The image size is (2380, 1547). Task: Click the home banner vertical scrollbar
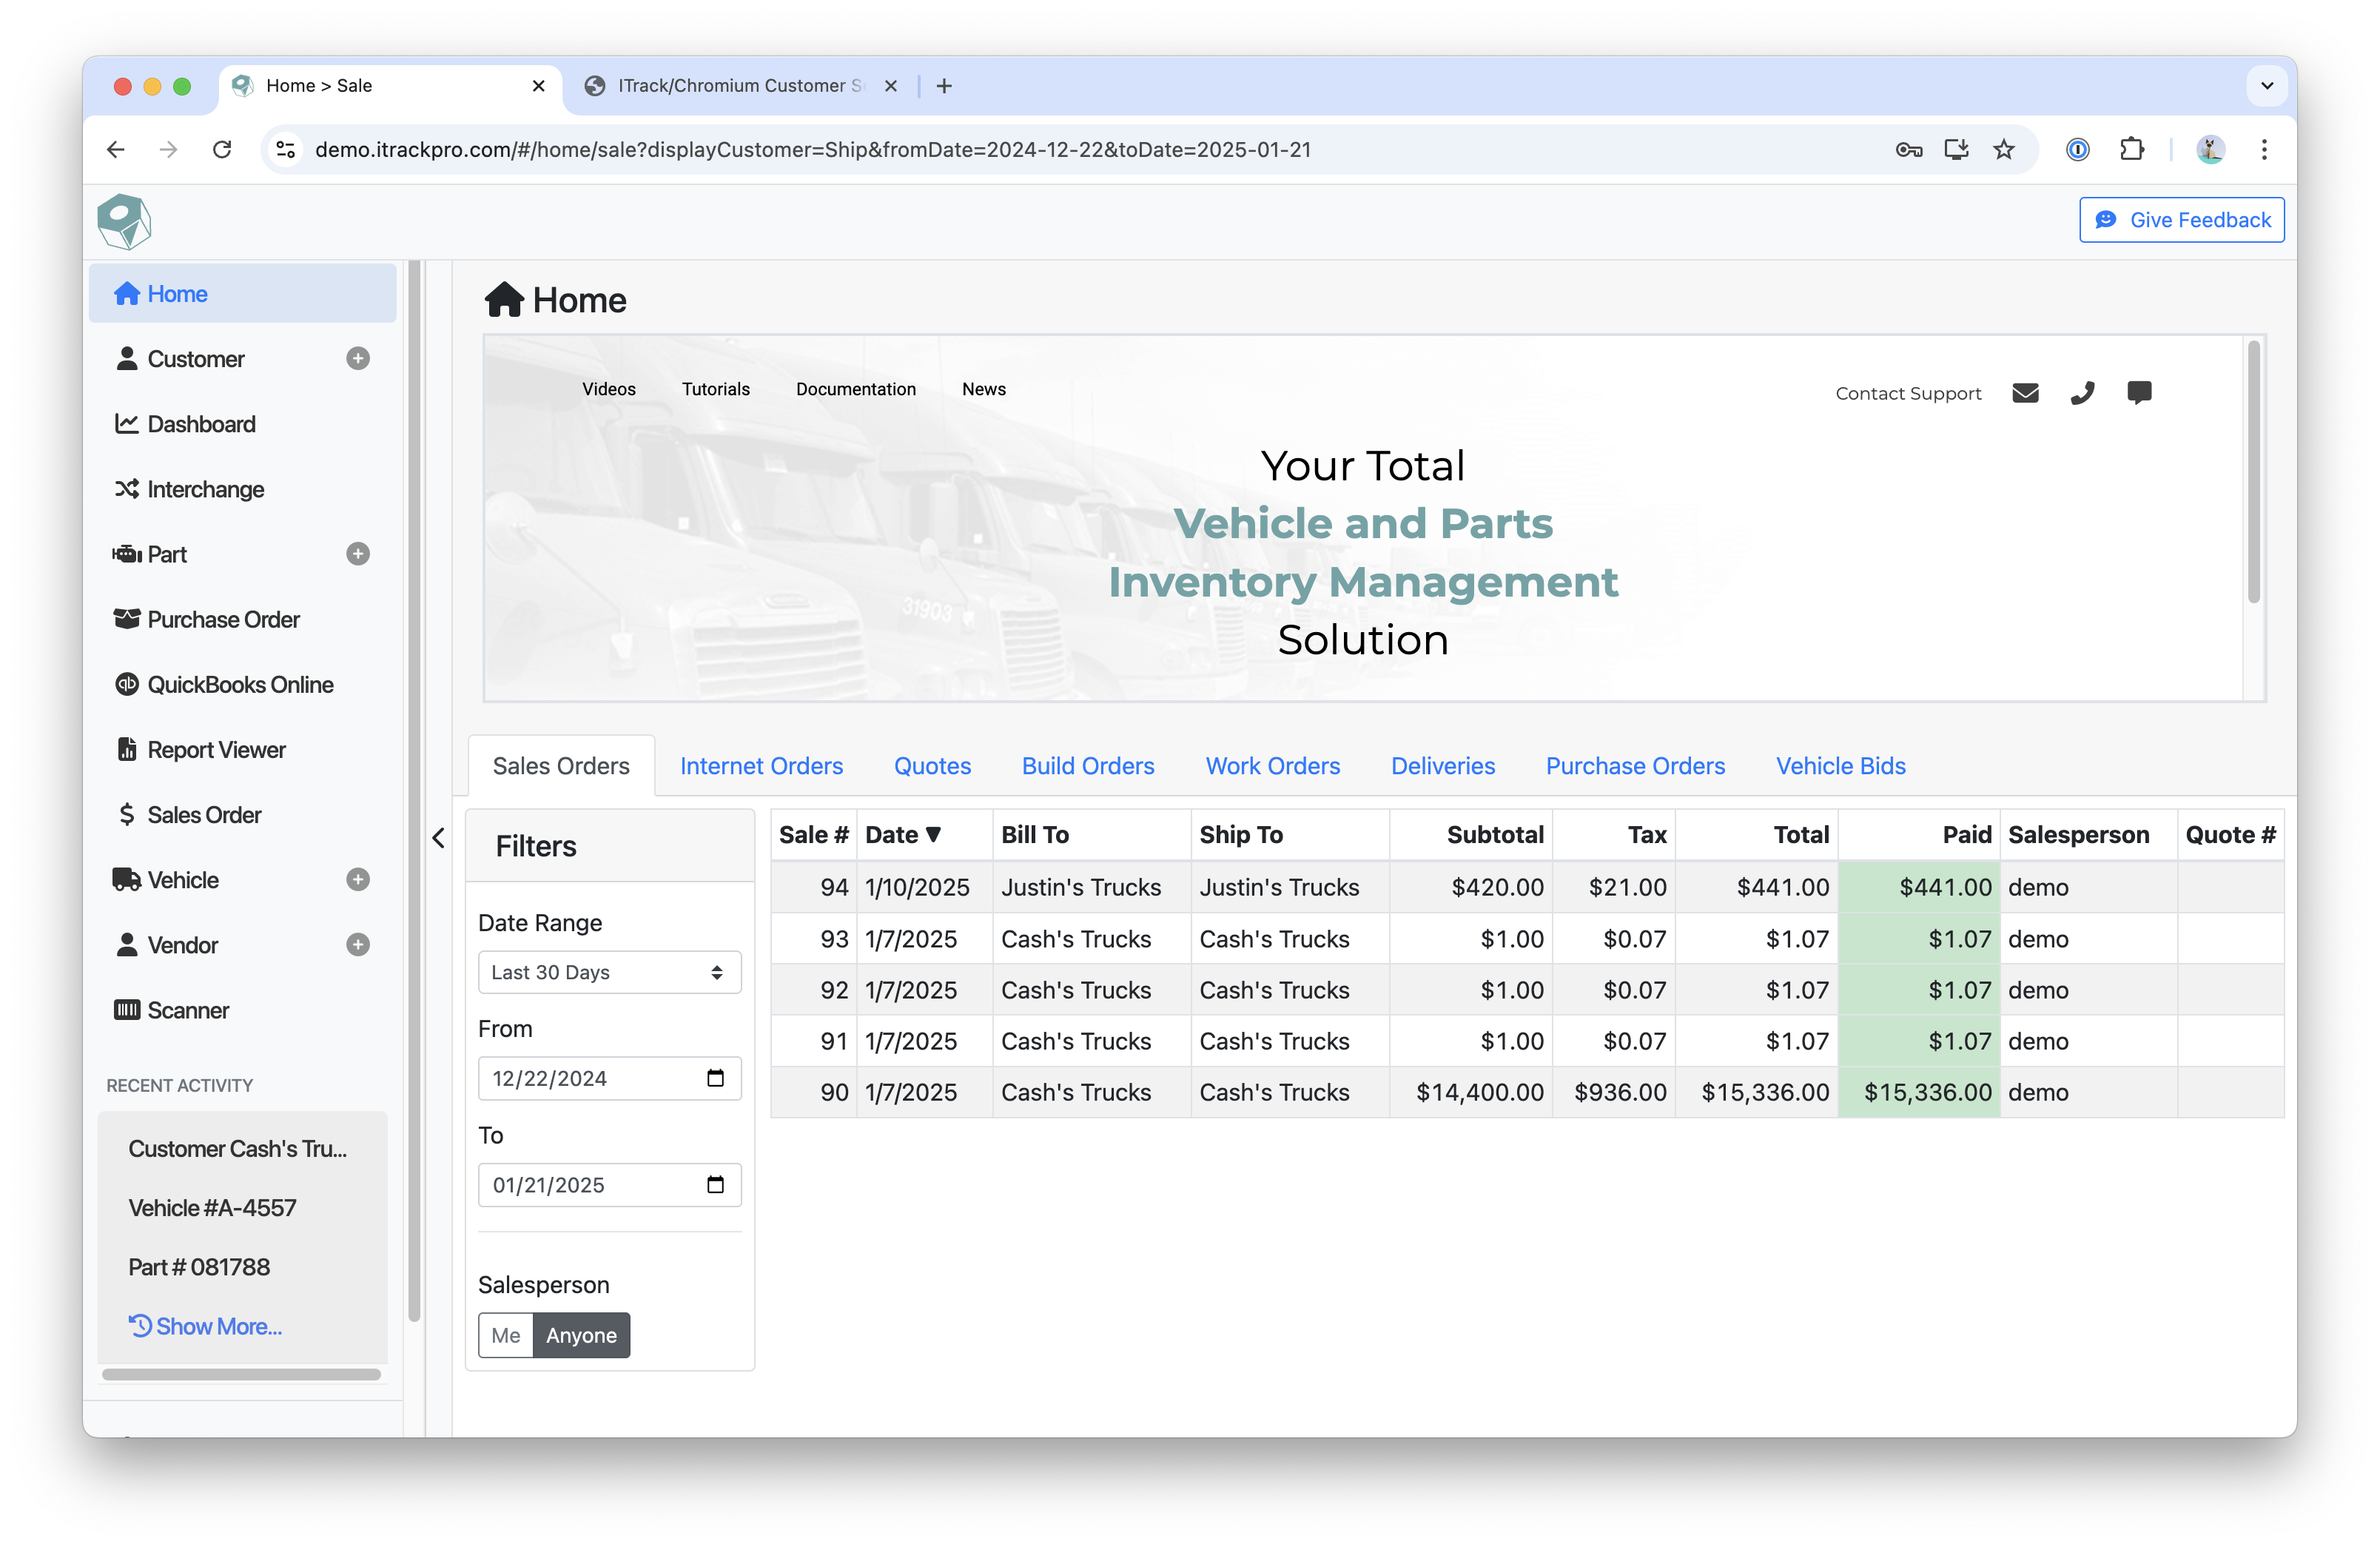pyautogui.click(x=2254, y=472)
